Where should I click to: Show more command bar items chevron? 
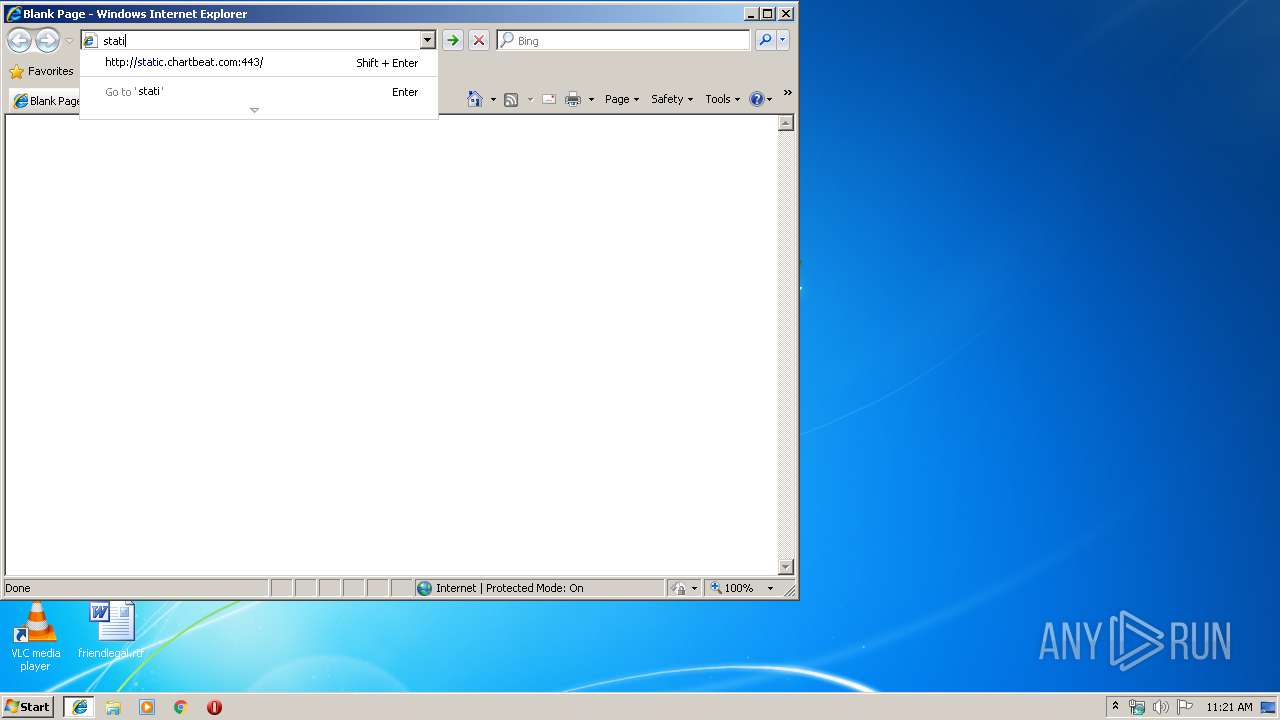[x=787, y=93]
